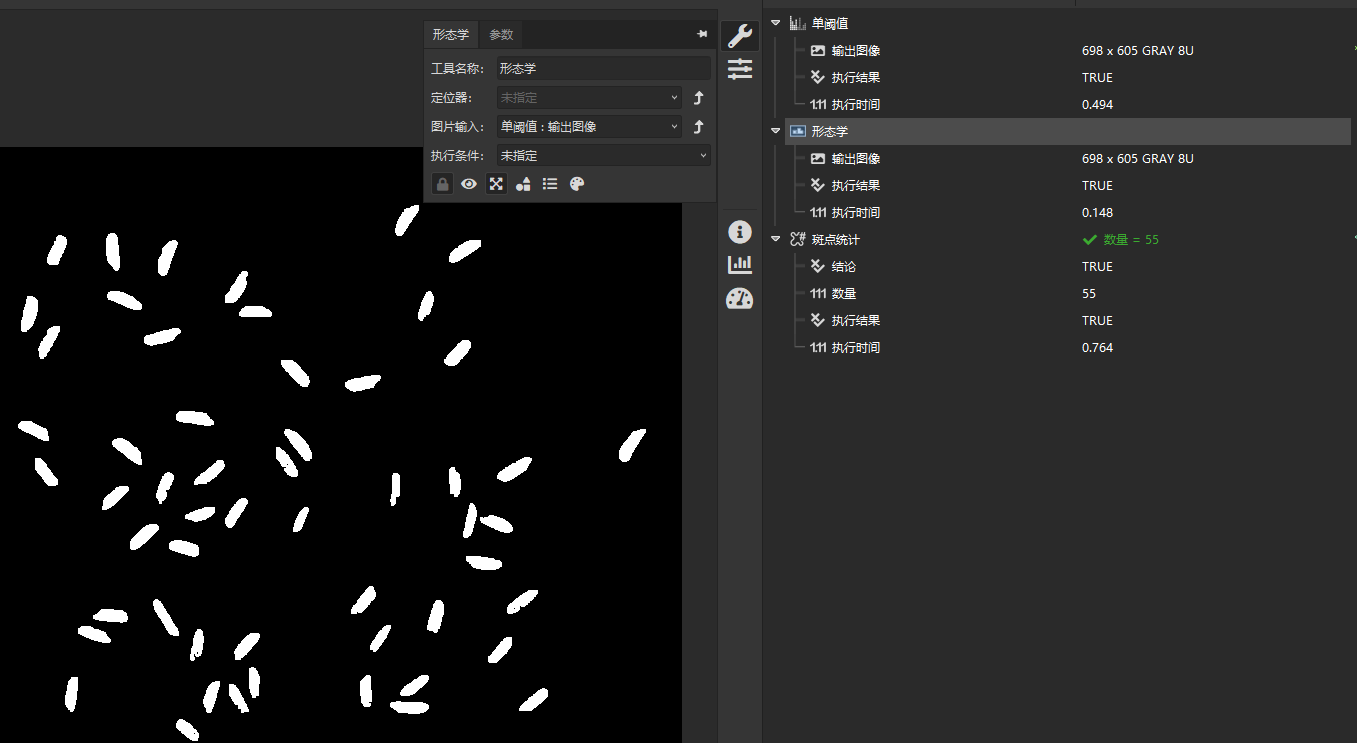1357x743 pixels.
Task: Select the 形态学 tab
Action: point(450,34)
